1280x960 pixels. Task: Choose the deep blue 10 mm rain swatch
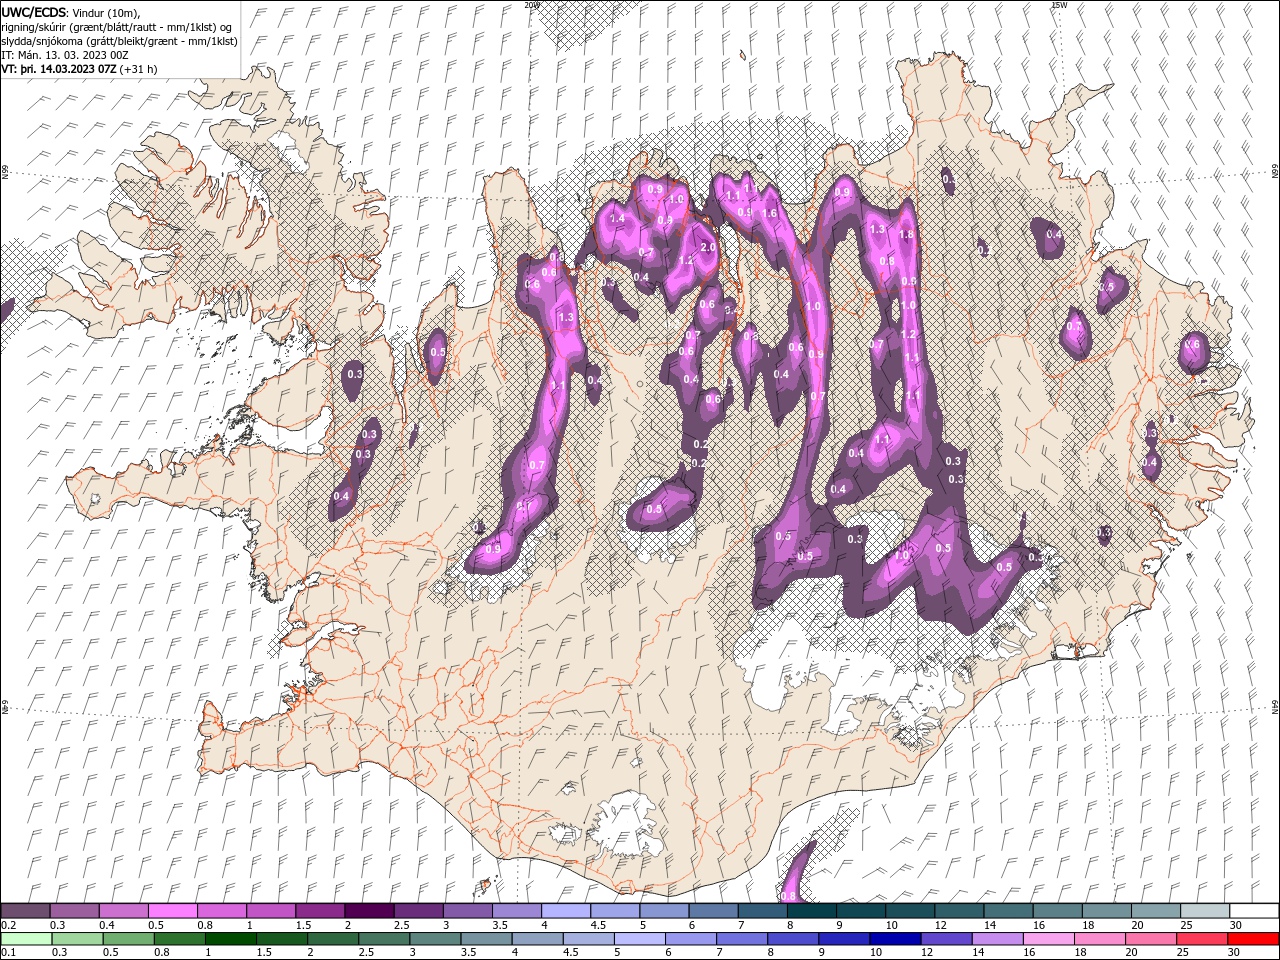[894, 939]
